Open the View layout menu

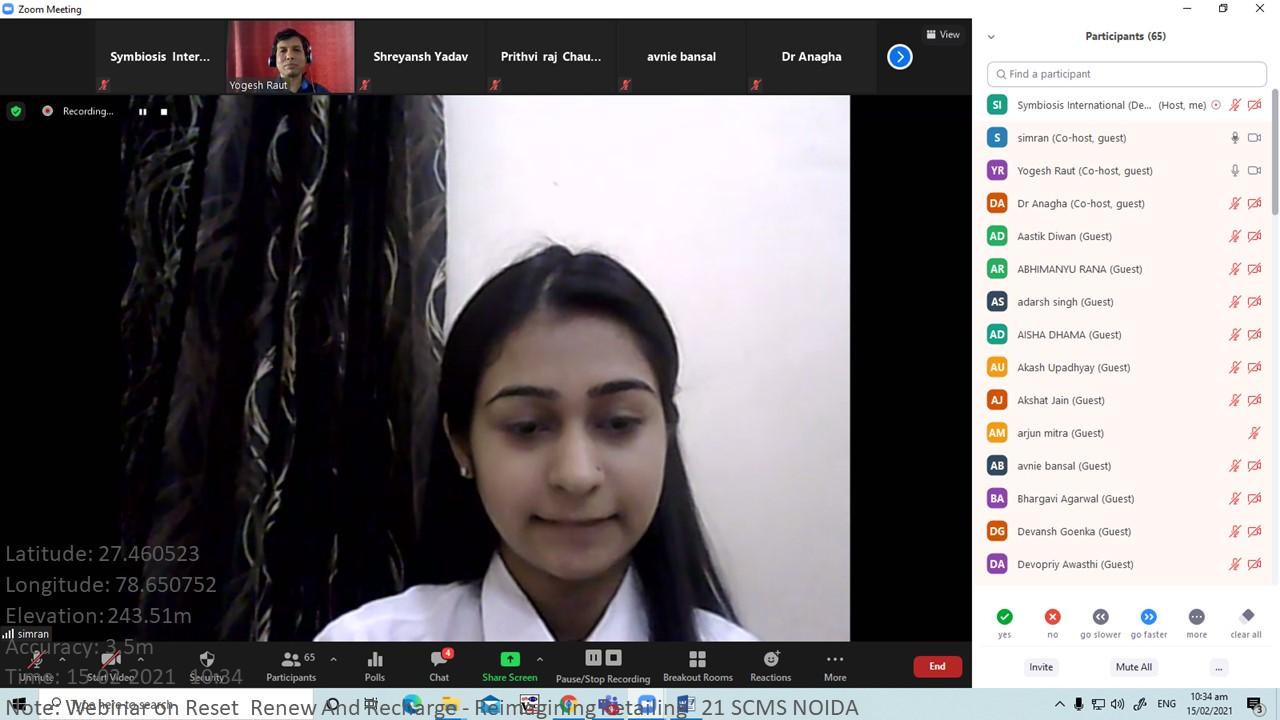[943, 34]
